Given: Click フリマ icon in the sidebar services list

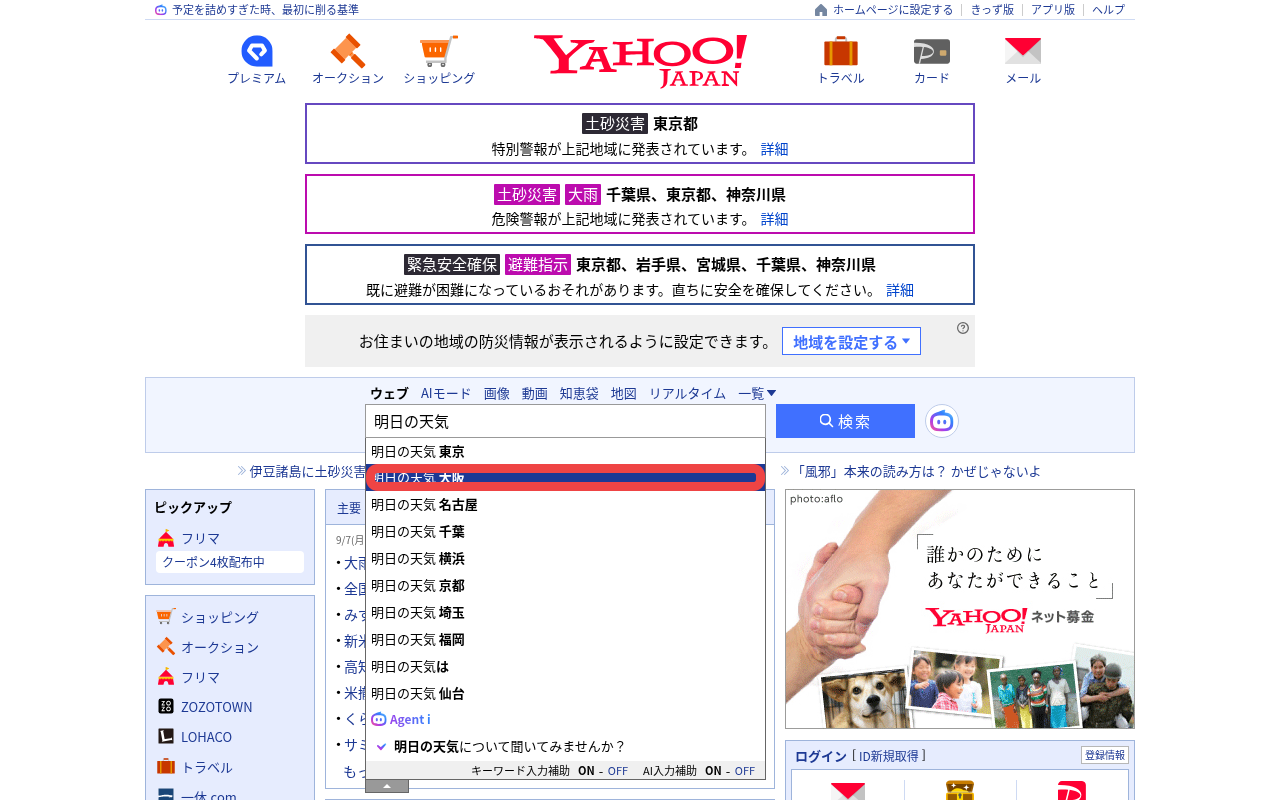Looking at the screenshot, I should (x=166, y=676).
